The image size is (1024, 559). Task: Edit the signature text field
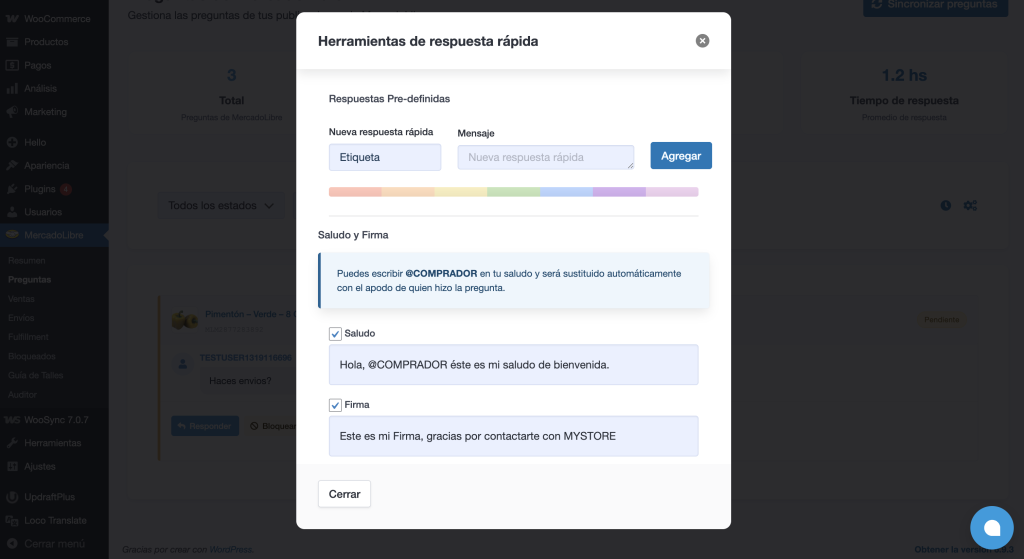click(513, 436)
